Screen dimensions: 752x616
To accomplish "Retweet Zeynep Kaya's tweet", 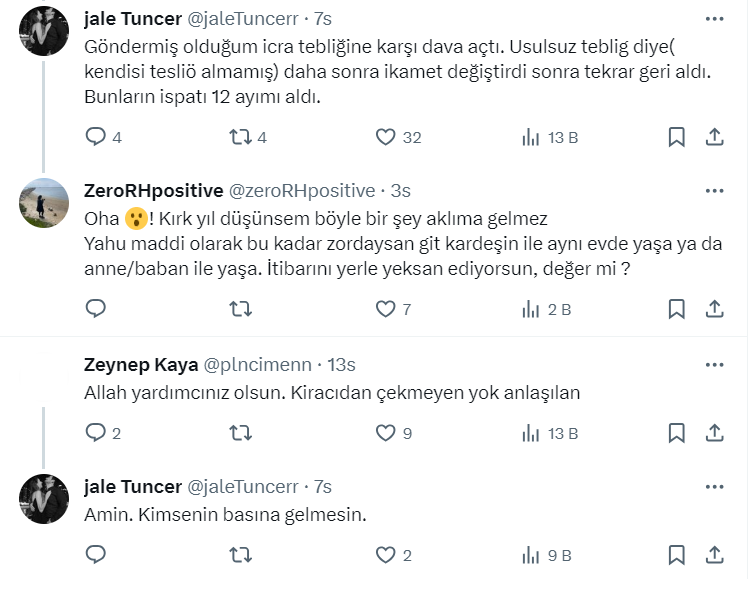I will pyautogui.click(x=240, y=433).
